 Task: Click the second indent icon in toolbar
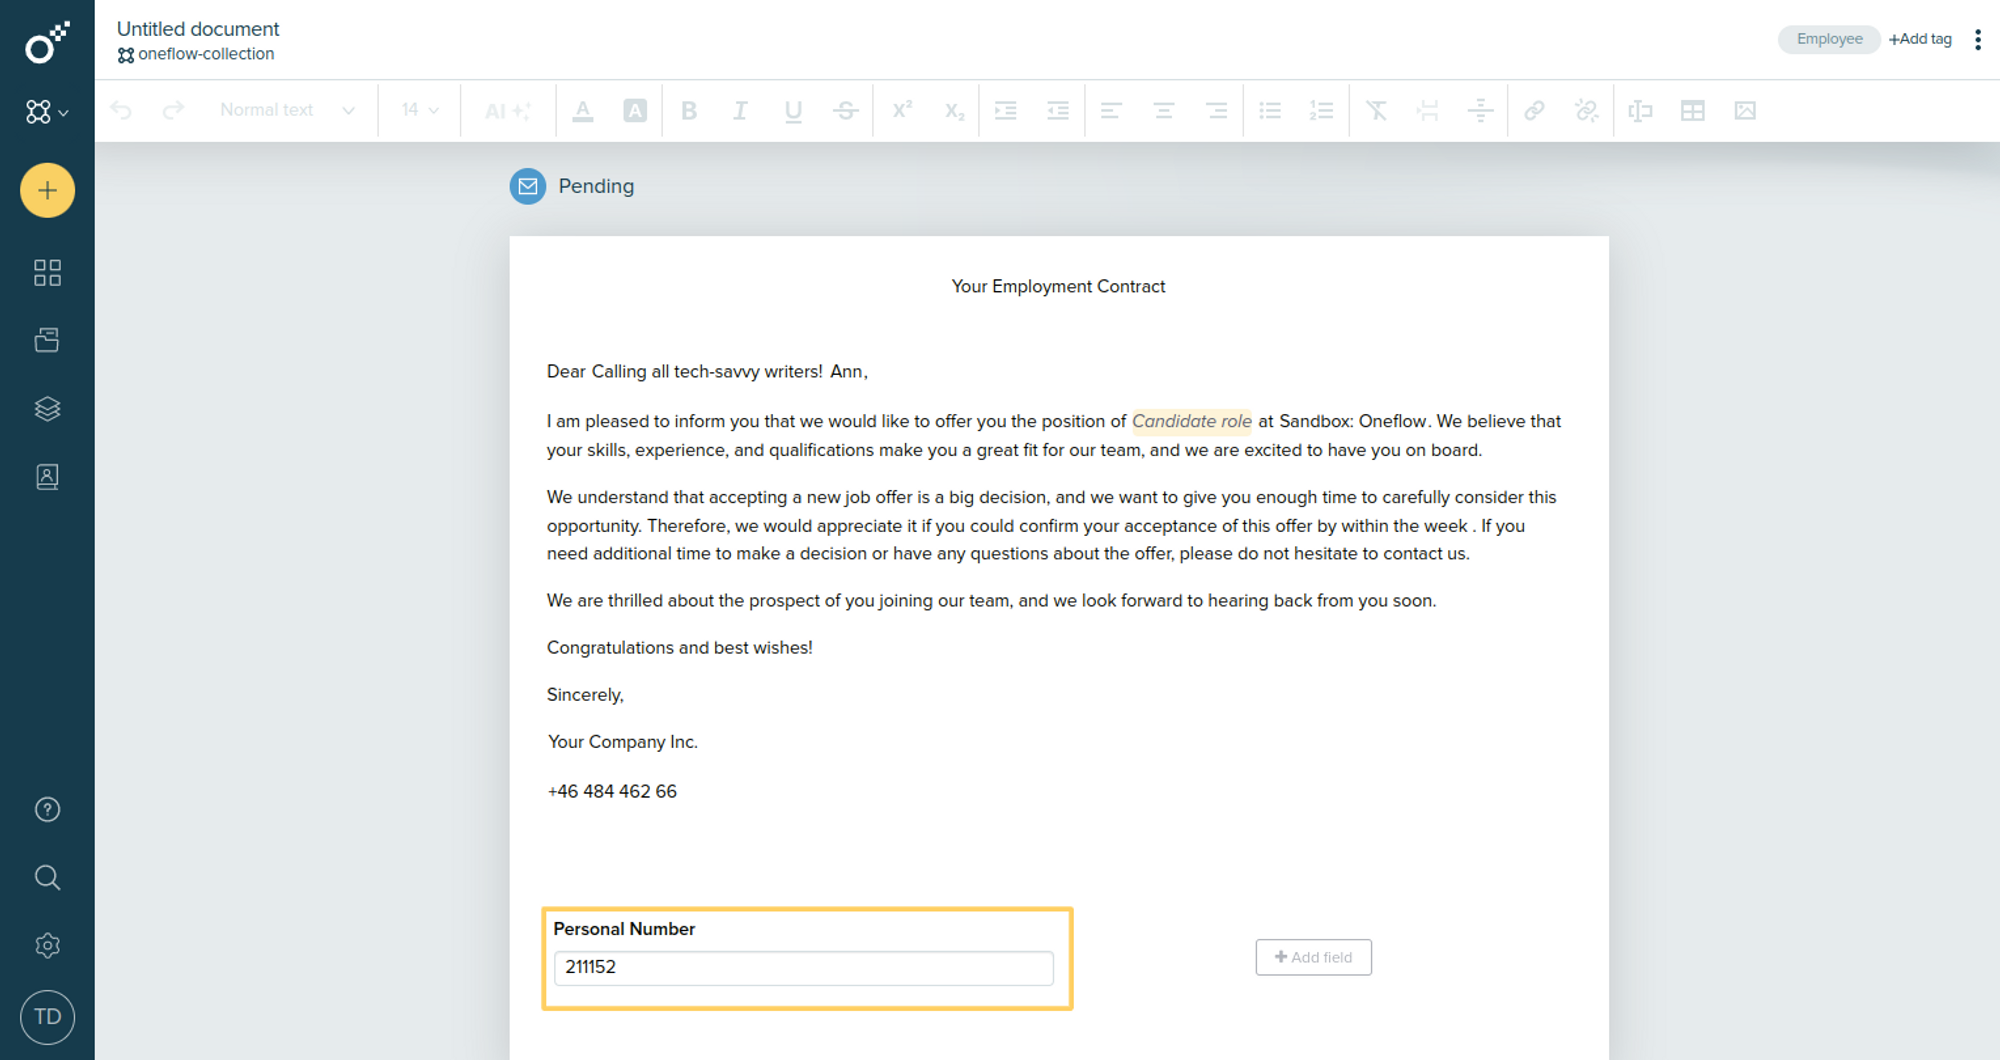coord(1058,110)
